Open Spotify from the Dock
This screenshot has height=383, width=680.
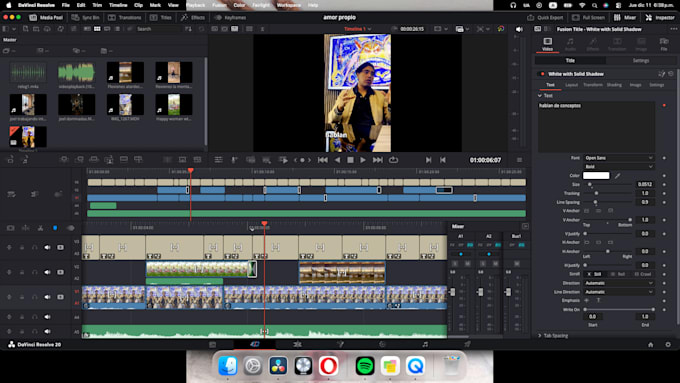pos(365,366)
